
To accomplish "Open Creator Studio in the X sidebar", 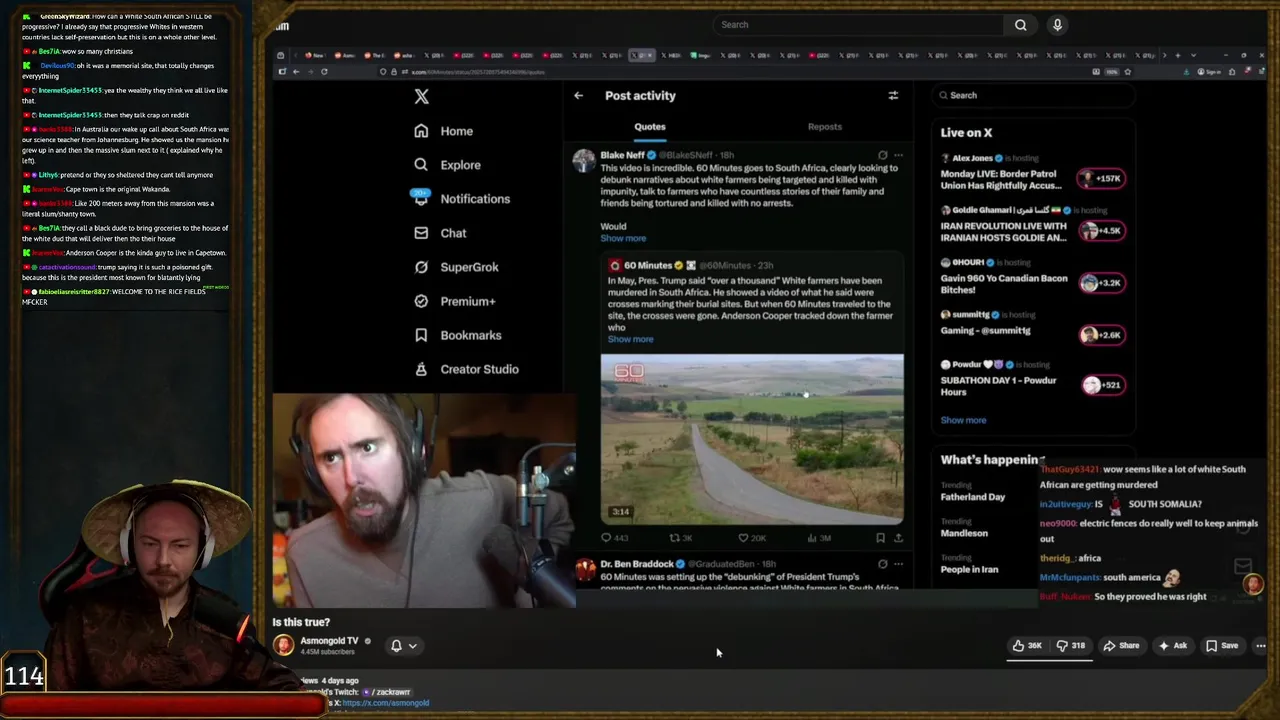I will click(x=466, y=369).
